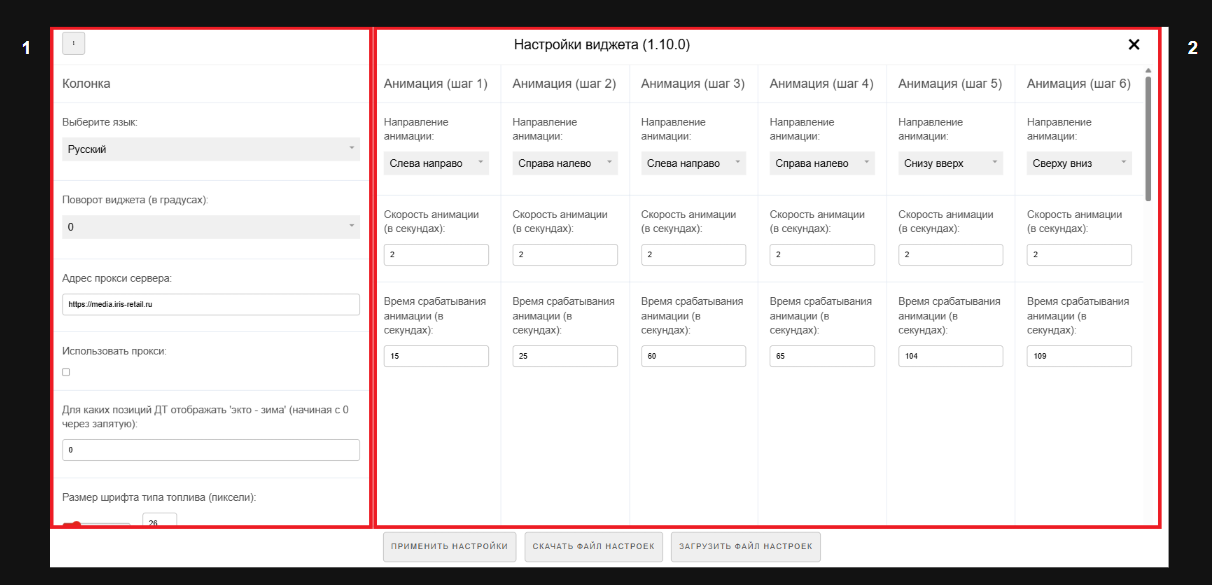Open step 5 direction dropdown Снизу вверх
Image resolution: width=1212 pixels, height=585 pixels.
click(950, 163)
